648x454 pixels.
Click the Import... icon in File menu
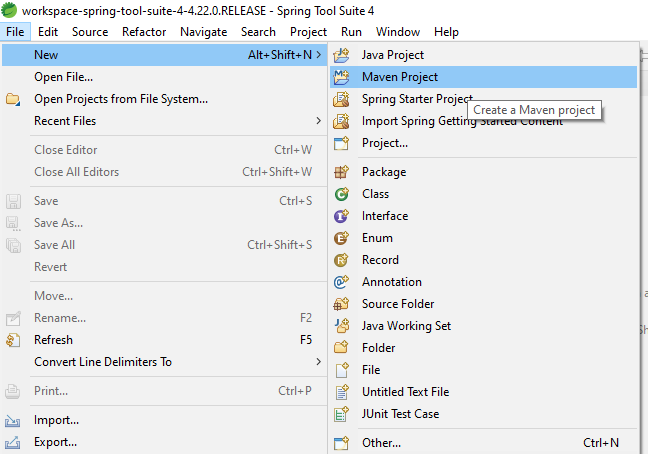[x=13, y=420]
